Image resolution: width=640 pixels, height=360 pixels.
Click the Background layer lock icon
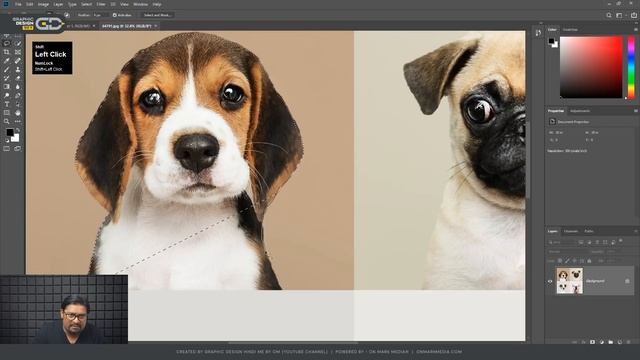[627, 281]
